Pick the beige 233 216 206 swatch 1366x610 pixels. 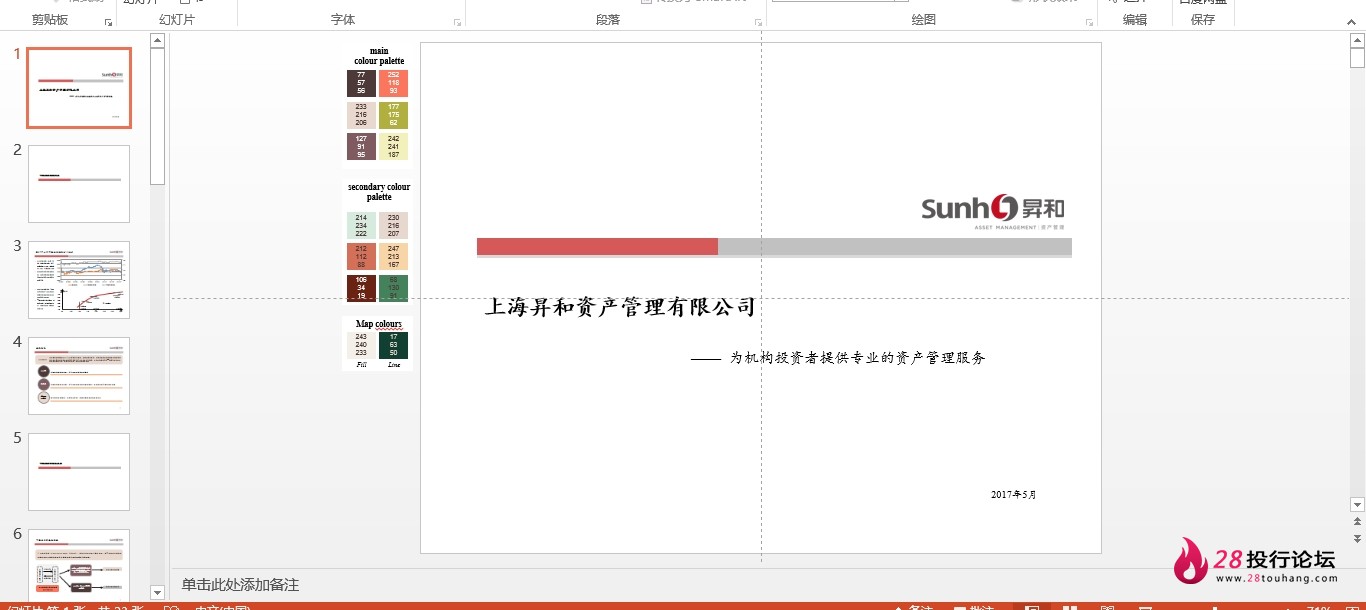point(361,115)
